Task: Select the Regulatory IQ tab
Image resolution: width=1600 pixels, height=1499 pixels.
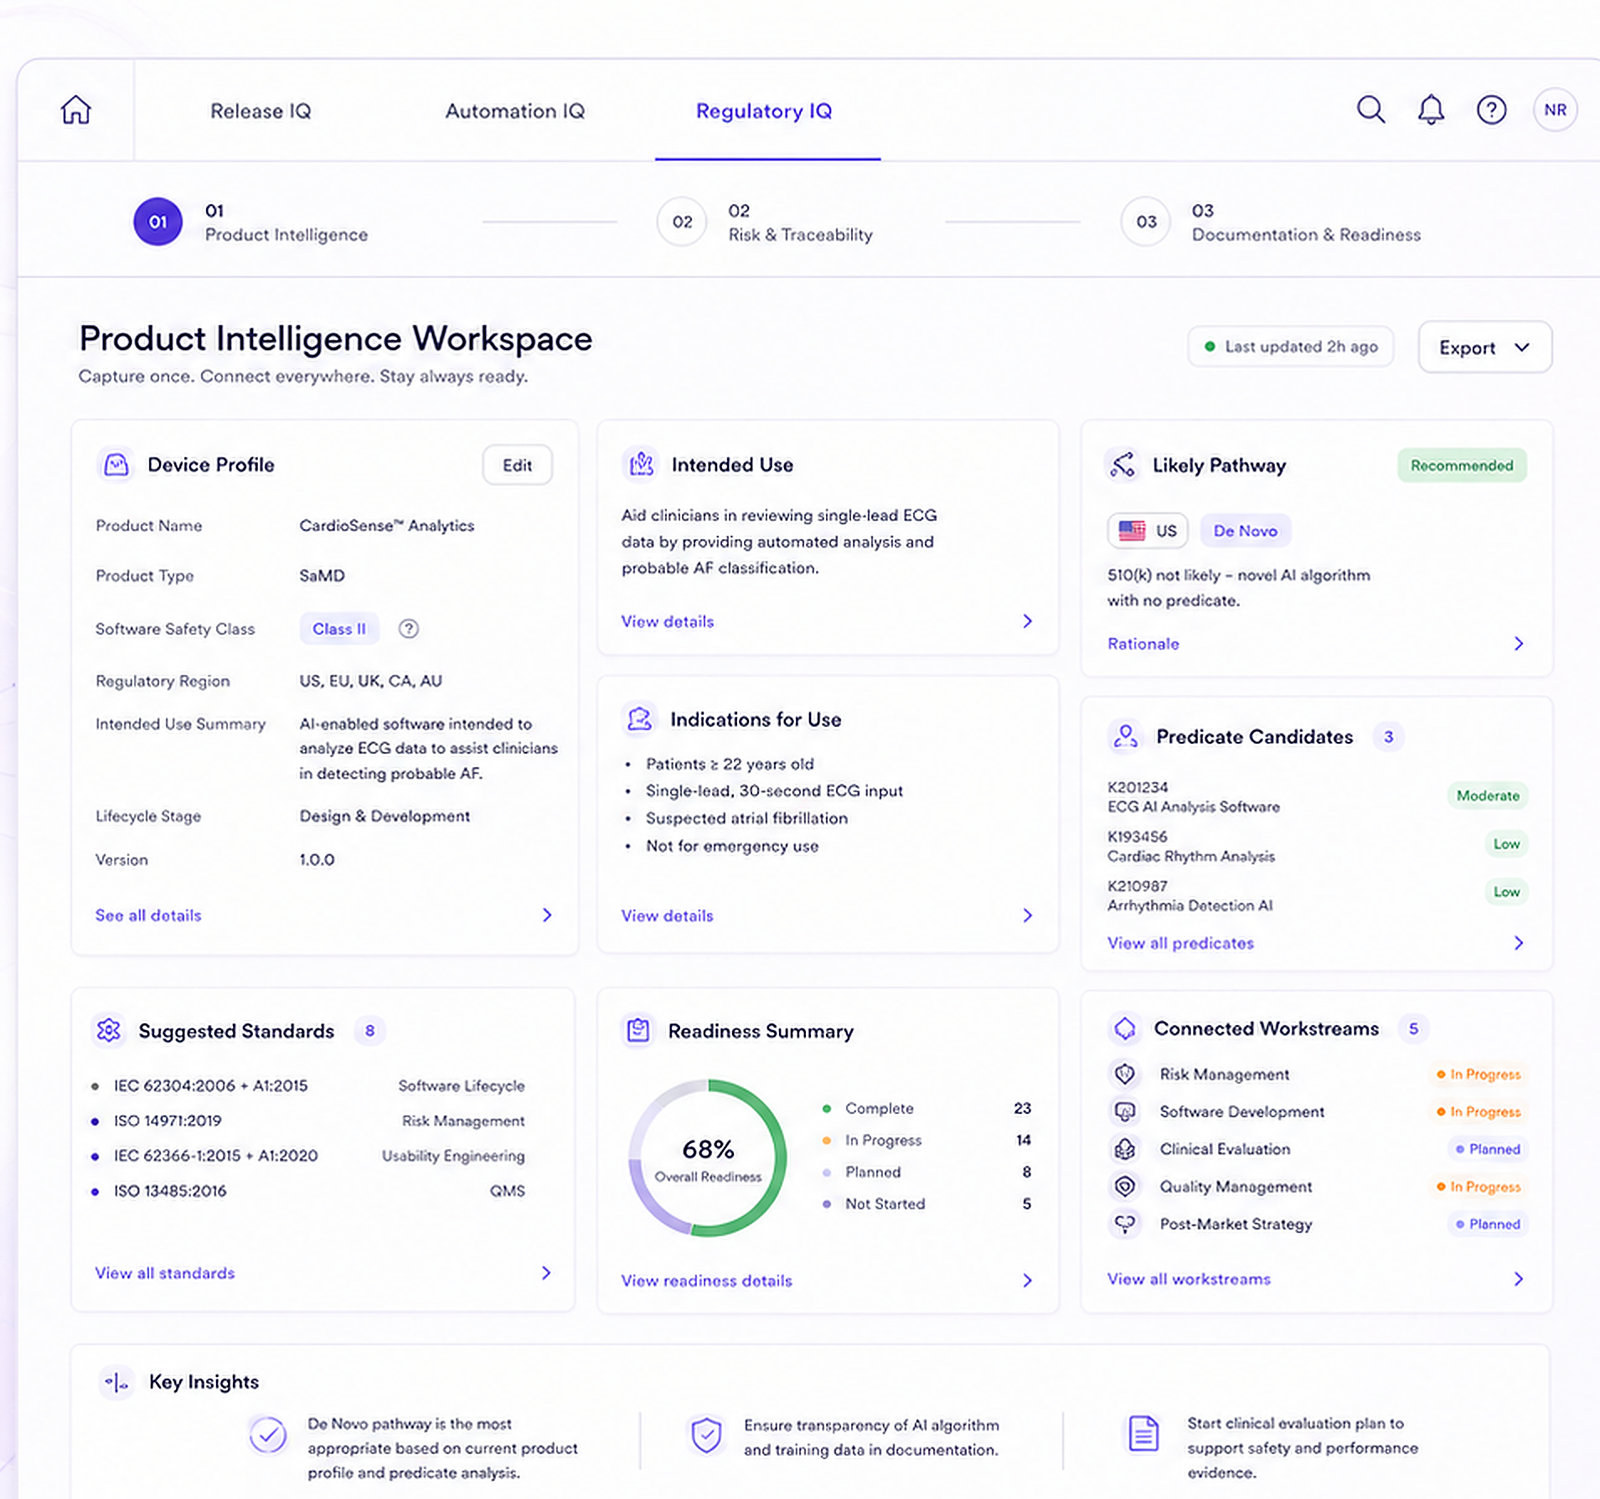Action: pos(764,111)
